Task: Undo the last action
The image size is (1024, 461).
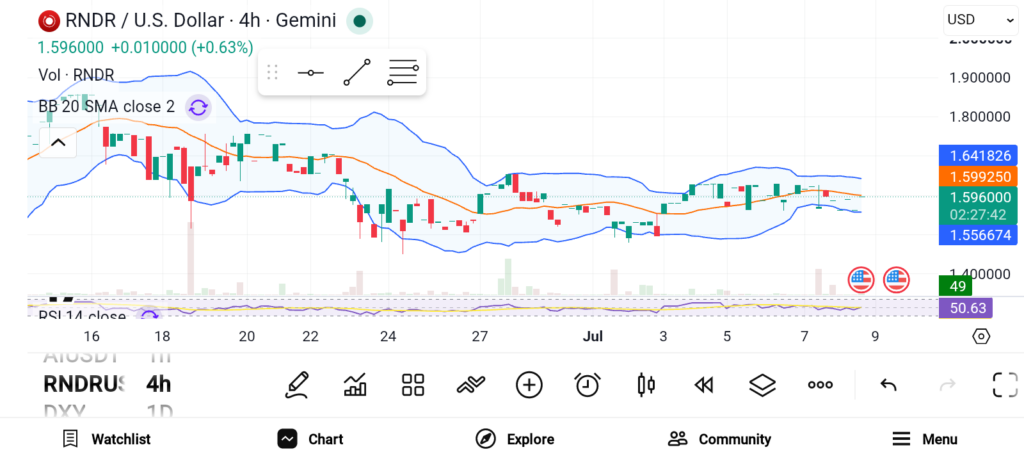Action: 888,385
